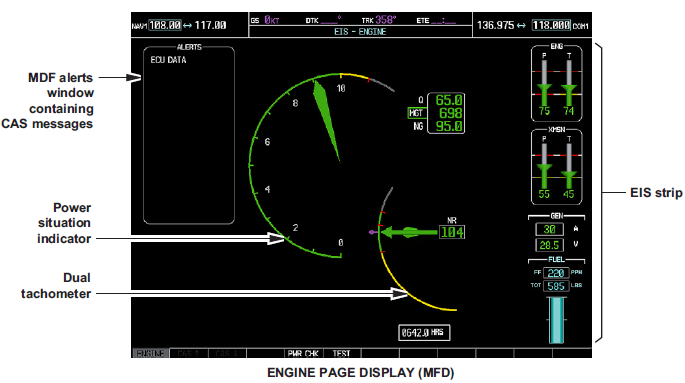685x383 pixels.
Task: Click the NR 104 readout box
Action: [452, 232]
